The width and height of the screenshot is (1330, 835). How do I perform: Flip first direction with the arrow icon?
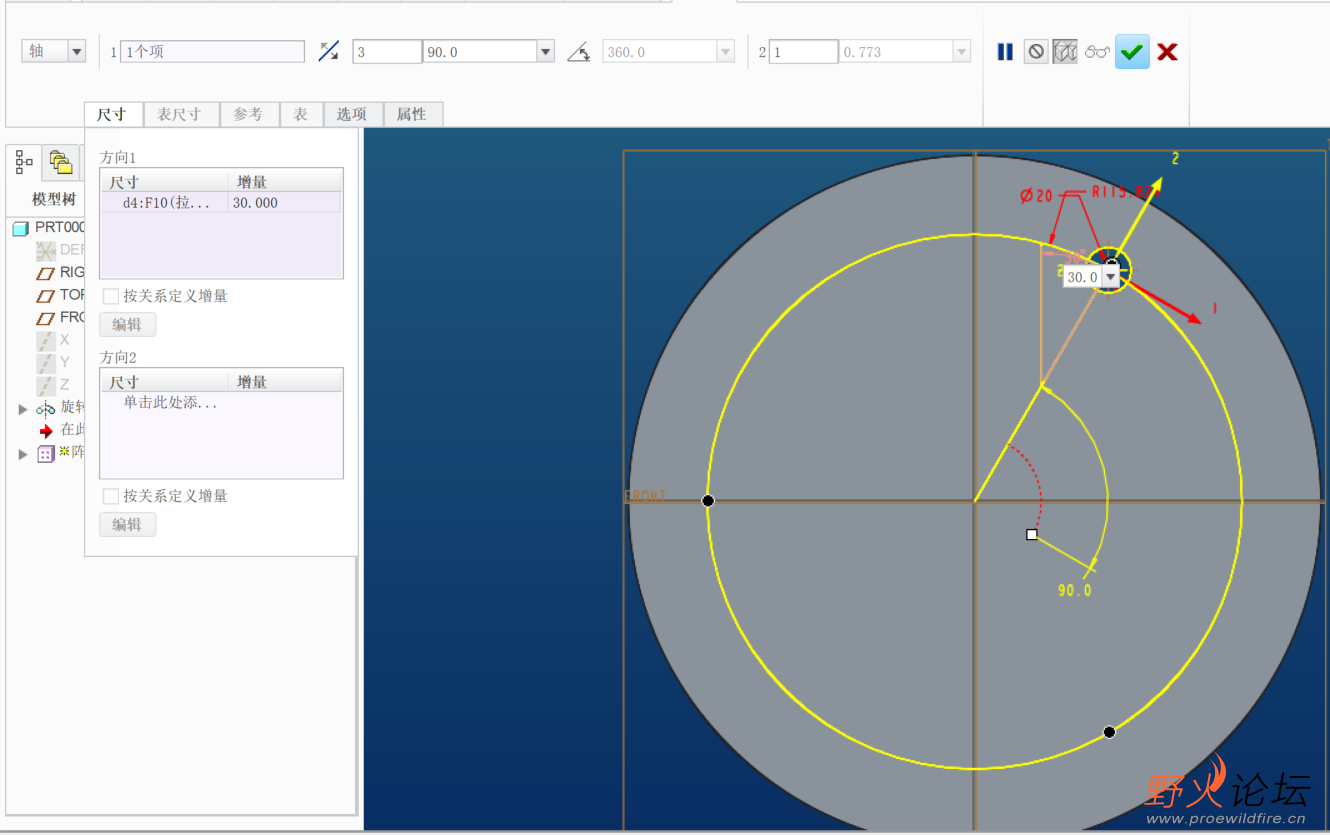tap(328, 51)
